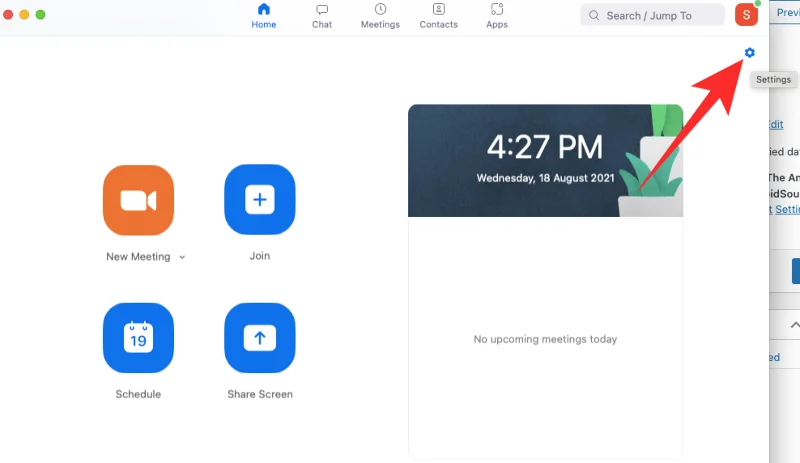The height and width of the screenshot is (463, 800).
Task: Open the Apps tab
Action: tap(497, 16)
